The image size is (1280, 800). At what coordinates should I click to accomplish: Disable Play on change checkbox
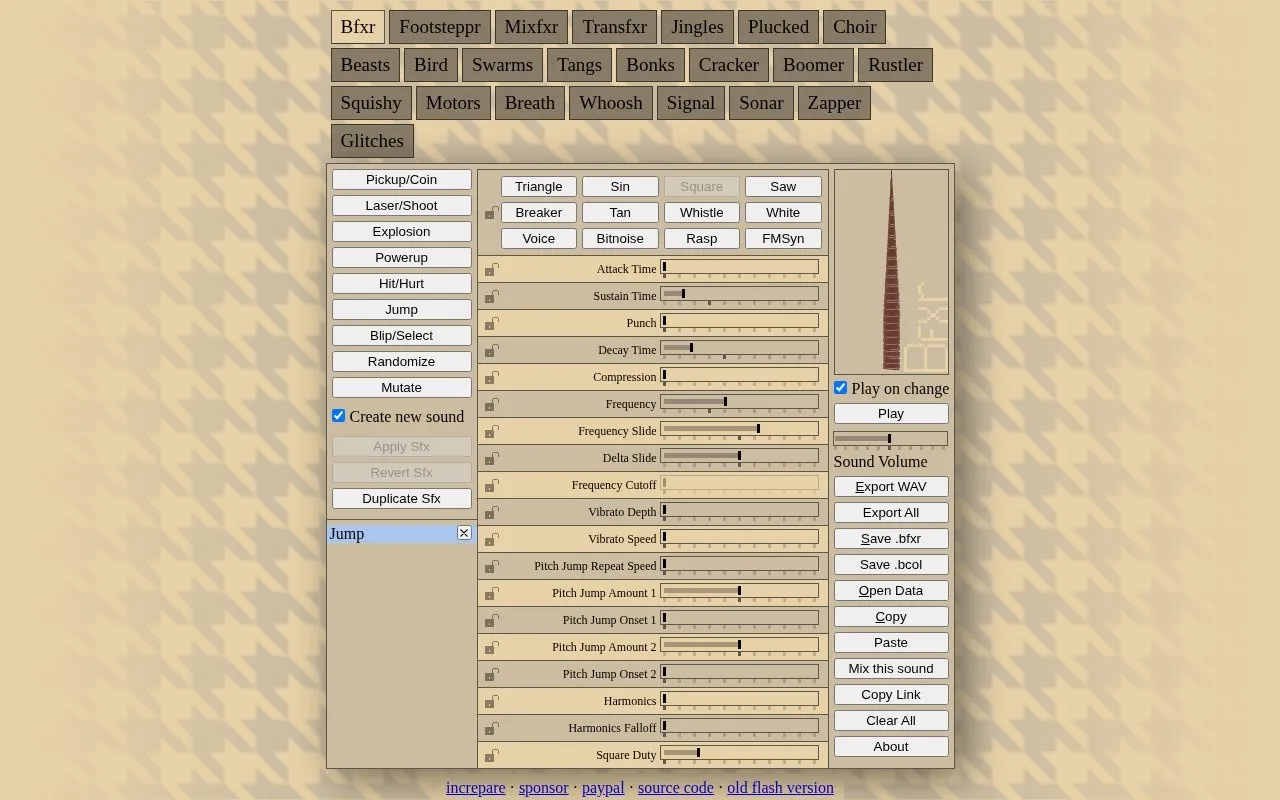[x=840, y=388]
